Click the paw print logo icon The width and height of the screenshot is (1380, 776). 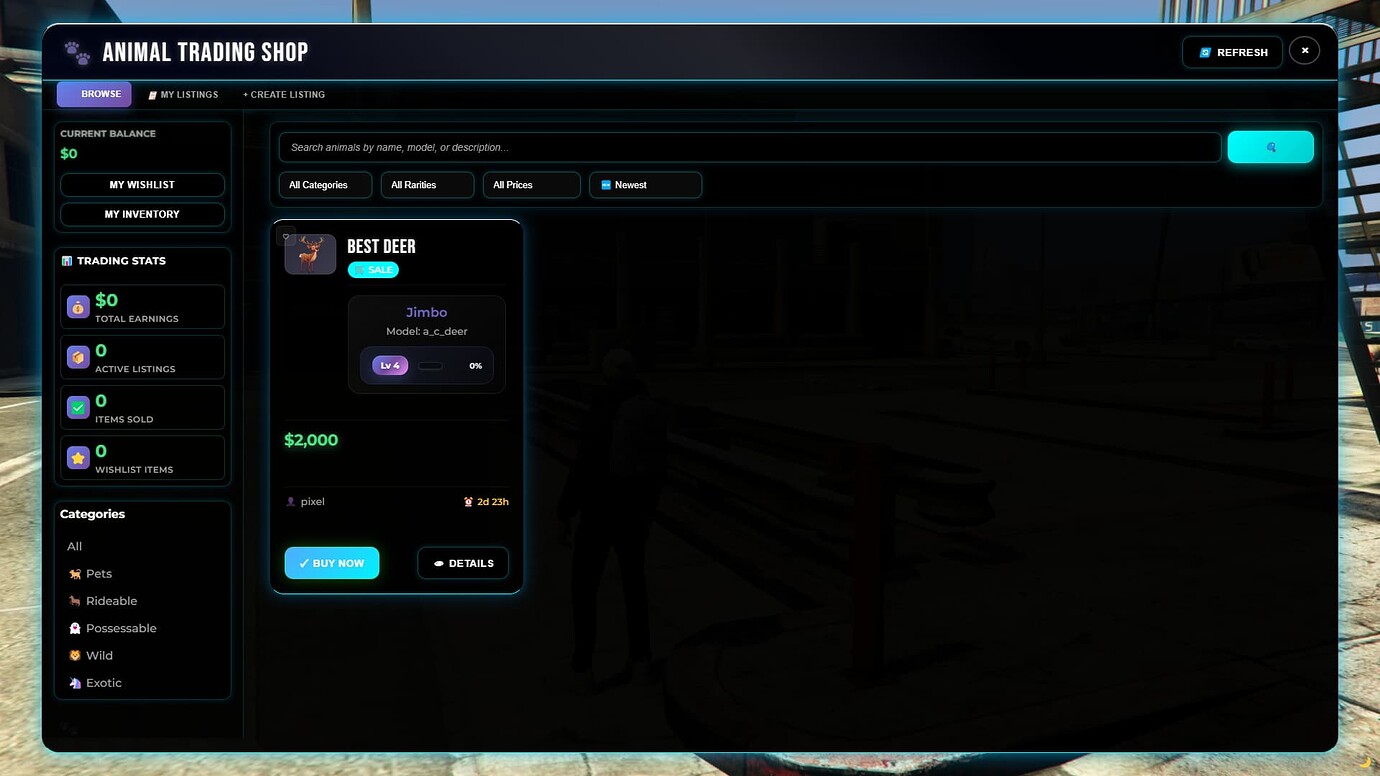(x=77, y=52)
